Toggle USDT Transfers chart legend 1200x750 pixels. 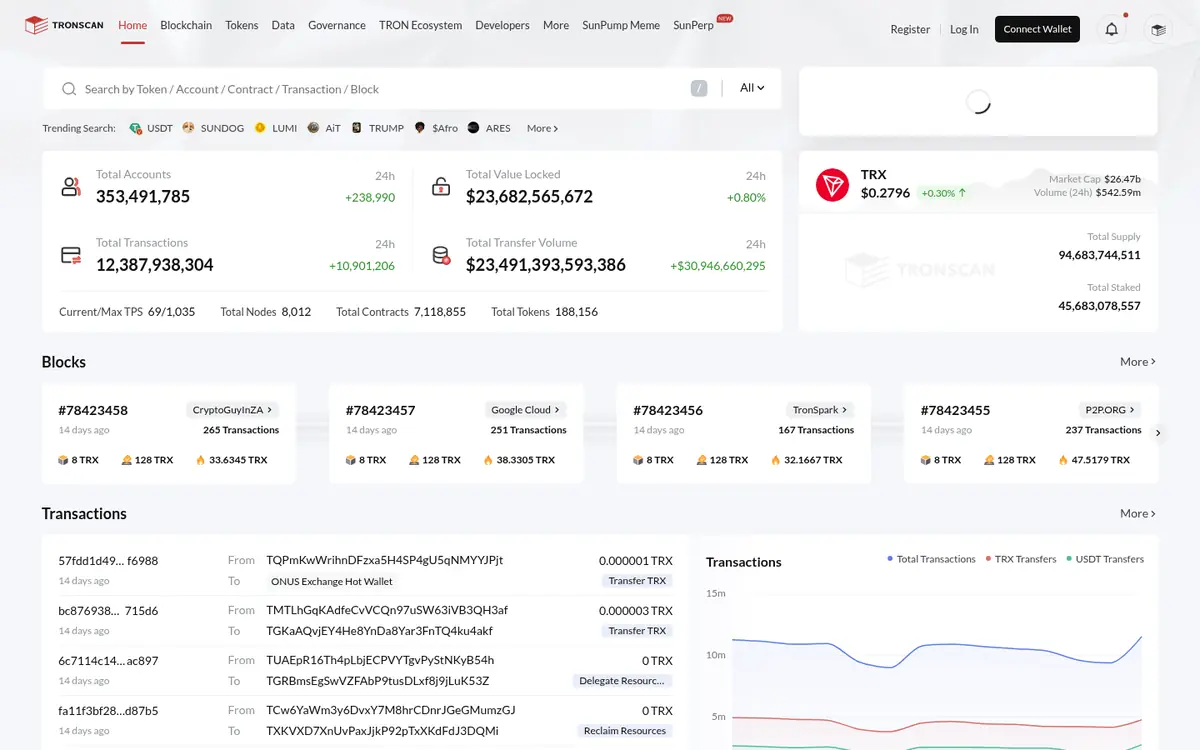[x=1105, y=559]
